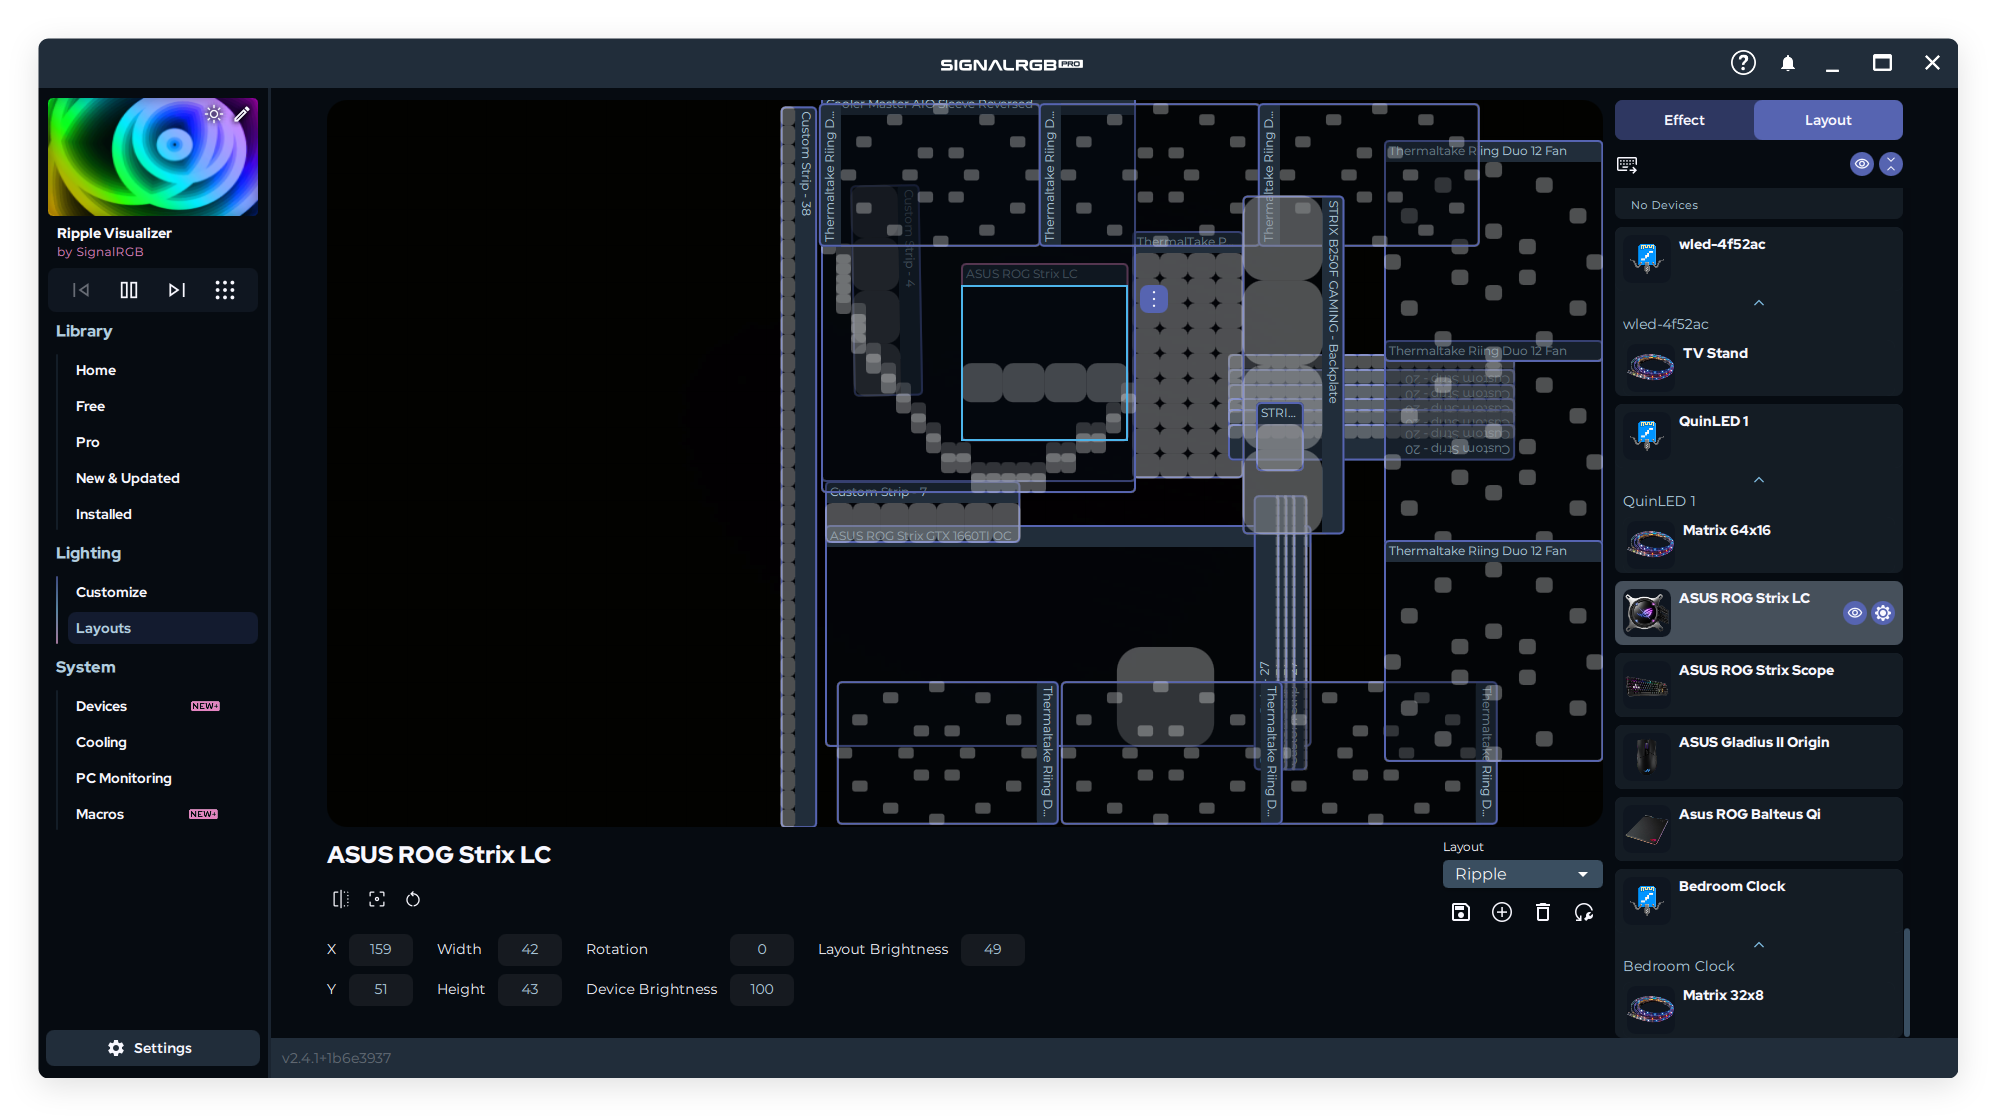Click the keyboard devices icon in panel
This screenshot has height=1116, width=1996.
pyautogui.click(x=1627, y=164)
